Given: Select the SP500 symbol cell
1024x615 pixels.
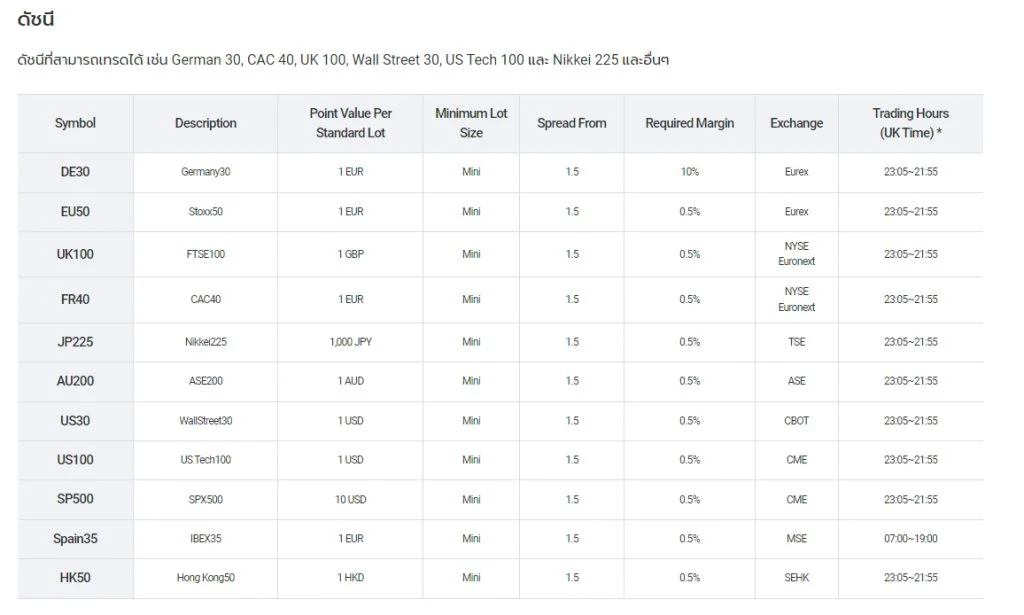Looking at the screenshot, I should tap(75, 499).
